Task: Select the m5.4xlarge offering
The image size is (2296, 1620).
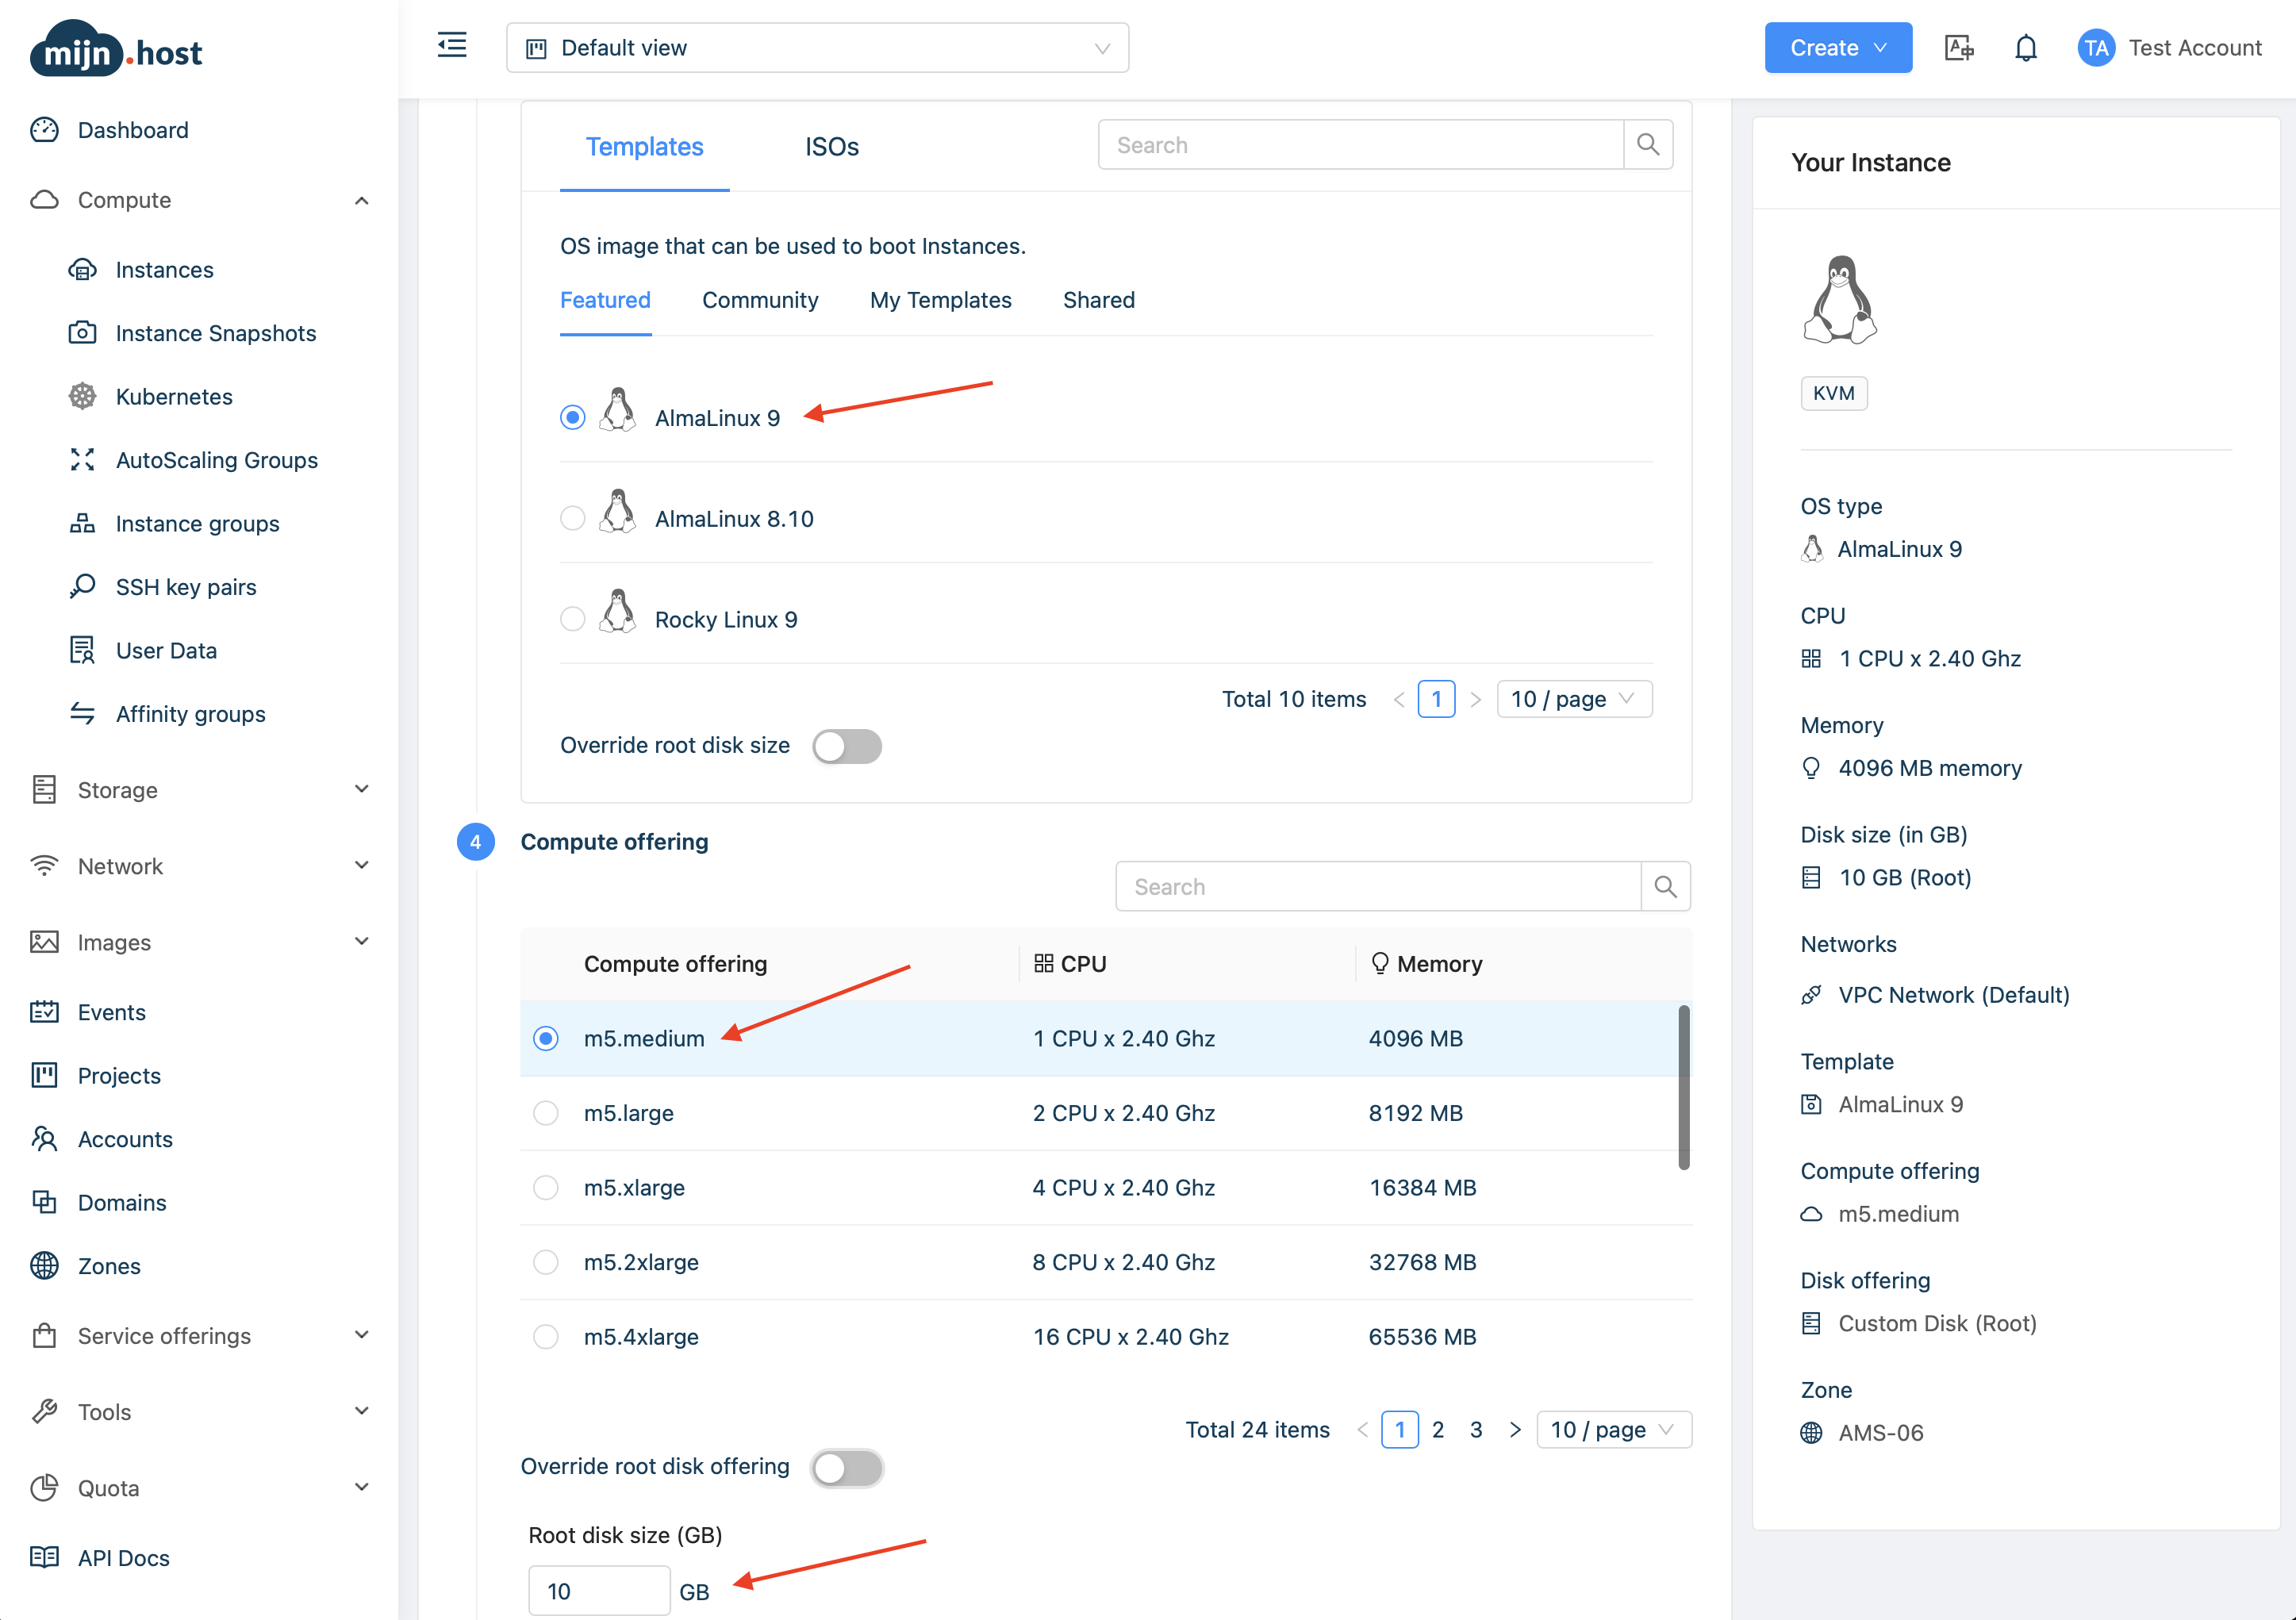Action: pyautogui.click(x=545, y=1336)
